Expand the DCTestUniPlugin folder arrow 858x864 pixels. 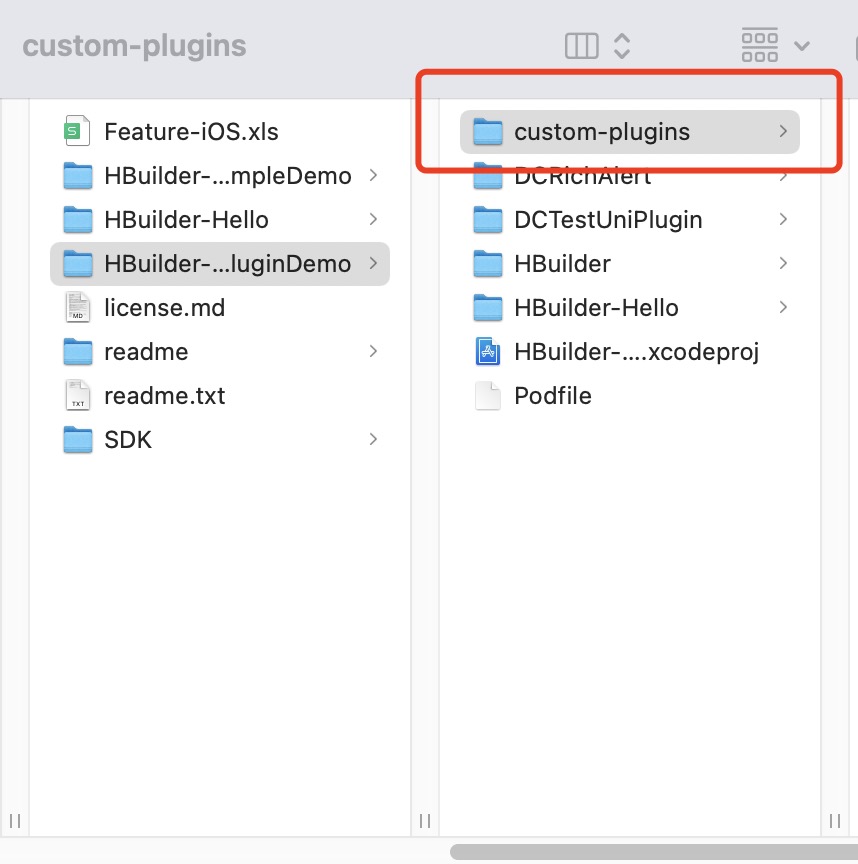pyautogui.click(x=783, y=219)
